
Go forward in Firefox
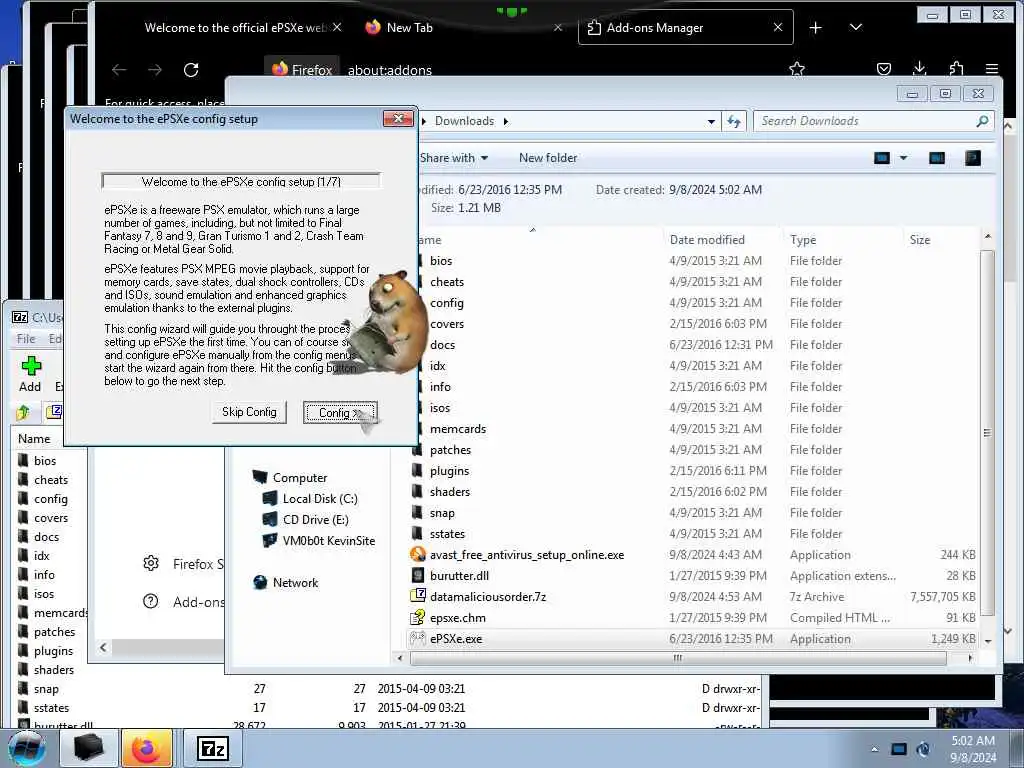(155, 70)
